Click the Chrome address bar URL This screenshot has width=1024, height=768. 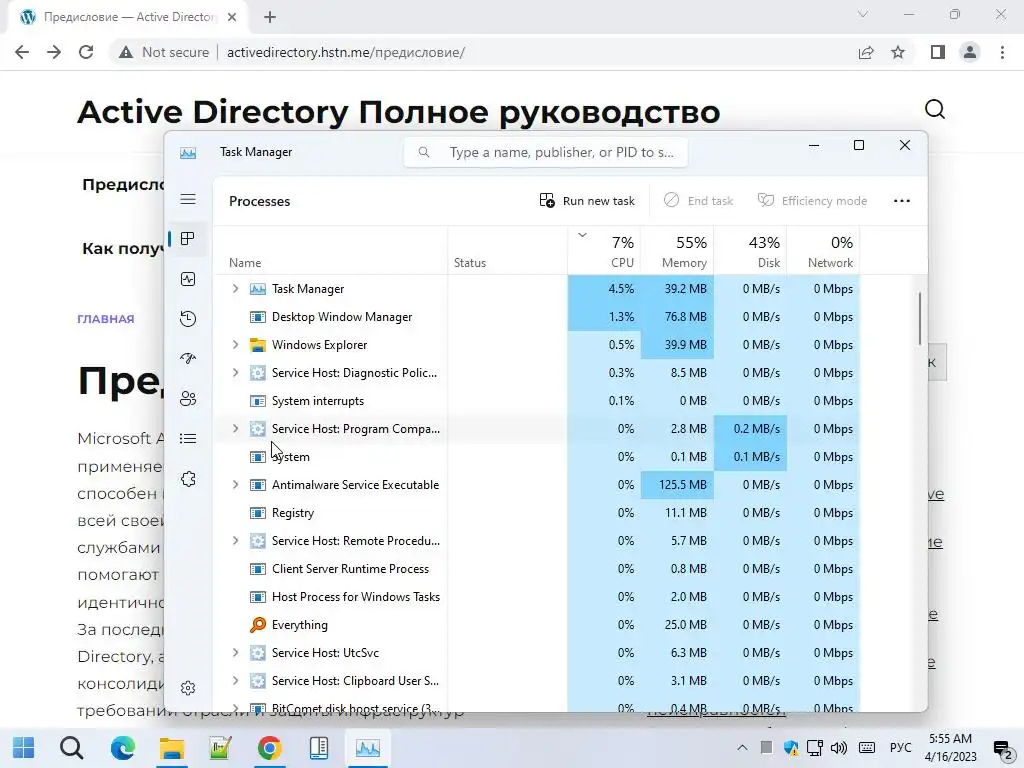pos(345,52)
